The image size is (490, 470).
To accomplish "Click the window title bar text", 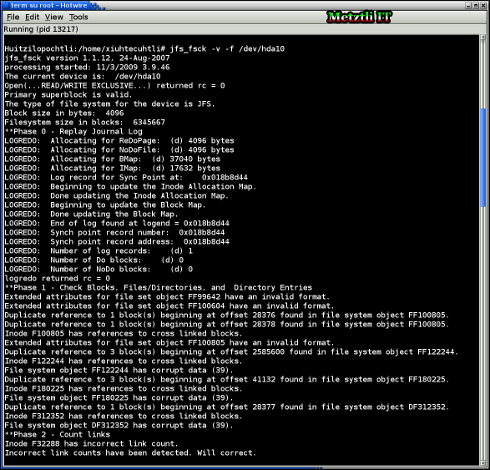I will [x=49, y=5].
